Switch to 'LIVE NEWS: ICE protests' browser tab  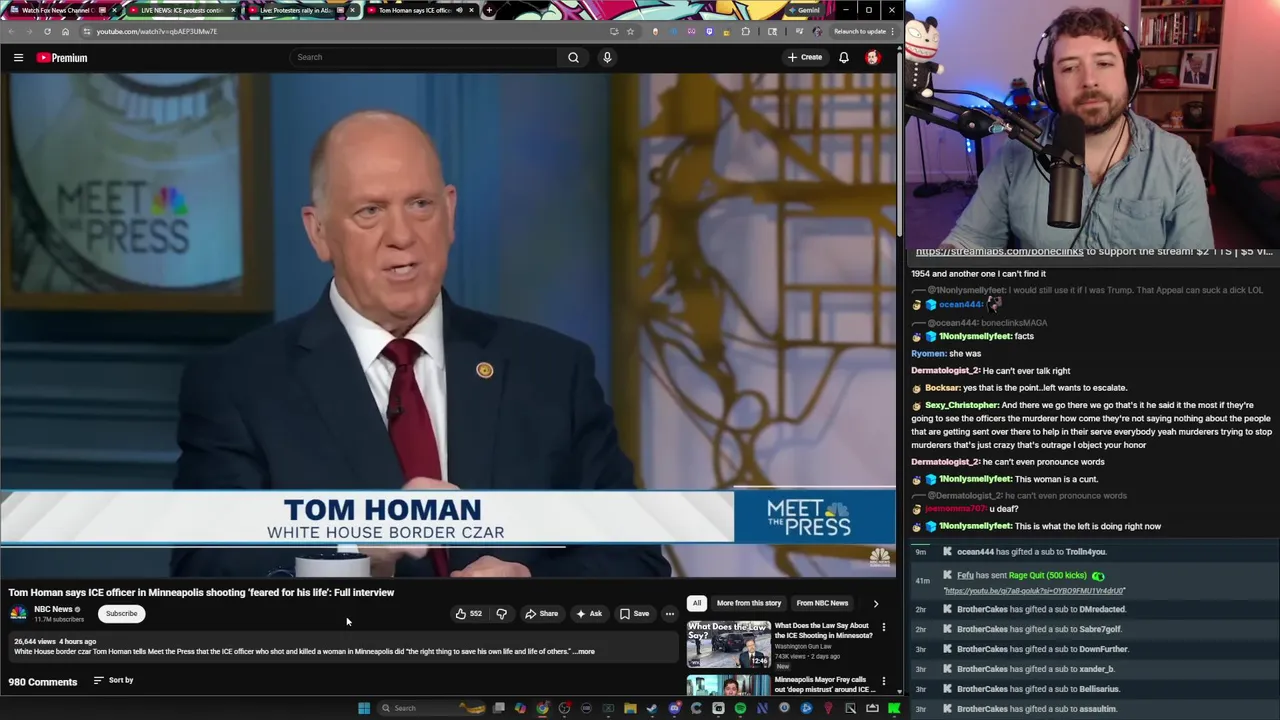180,10
